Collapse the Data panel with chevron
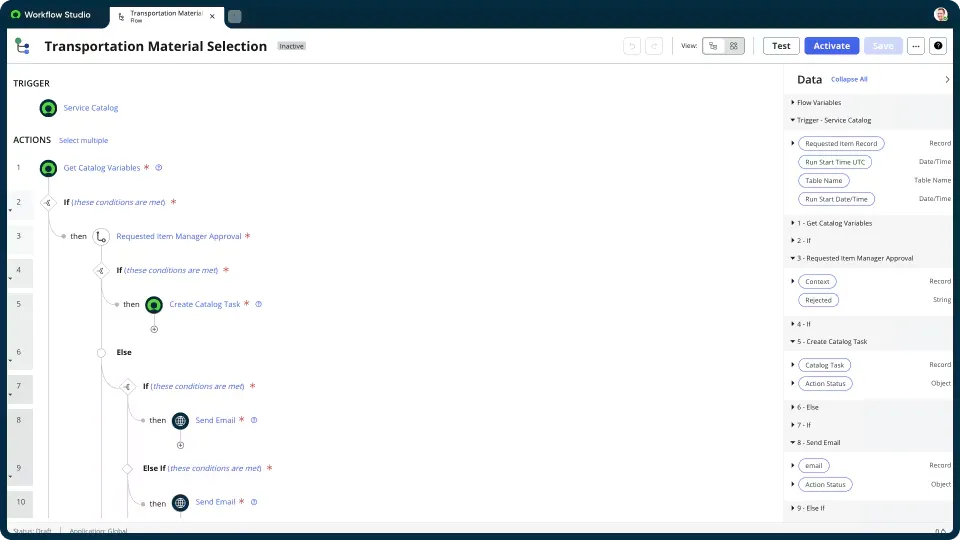Viewport: 960px width, 540px height. [947, 80]
